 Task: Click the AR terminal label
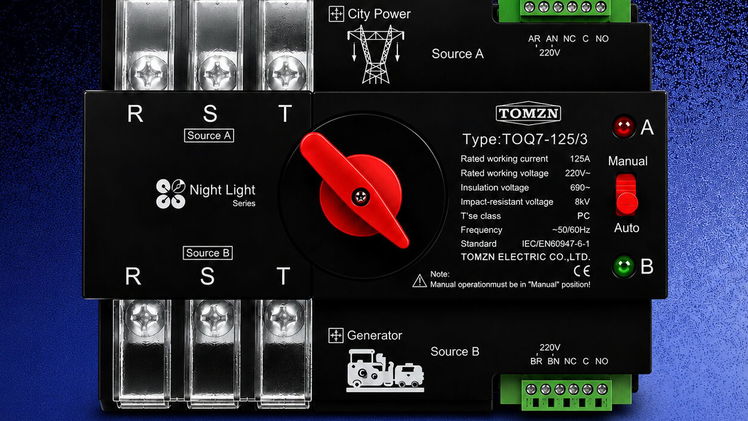534,39
